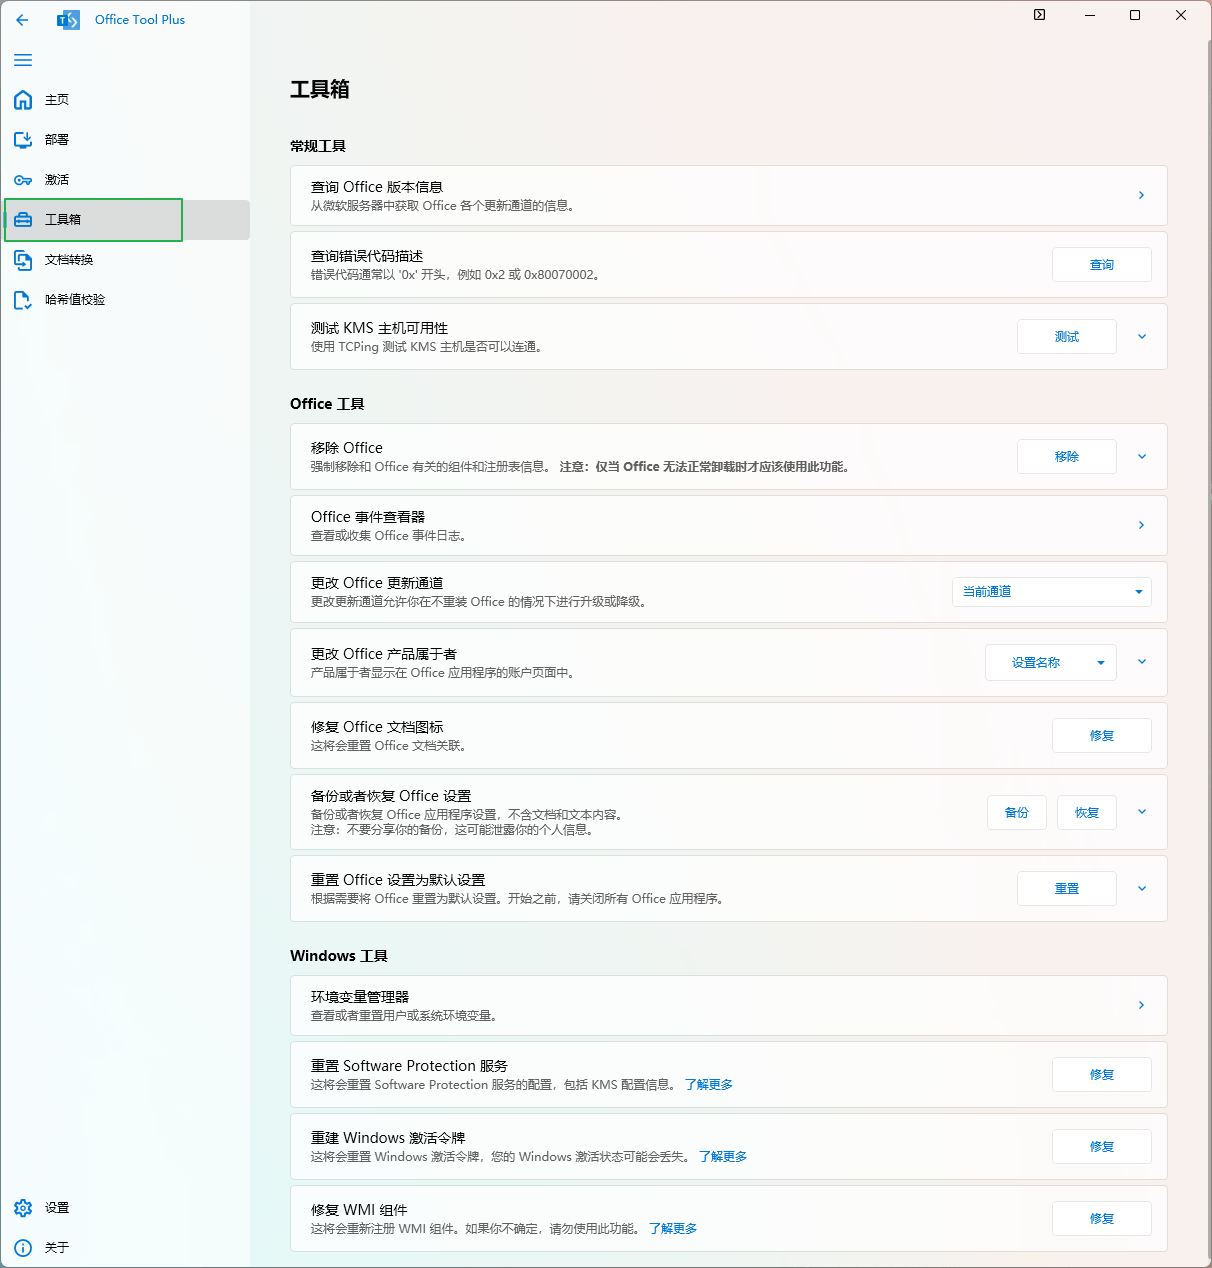Click the 测试 button for KMS availability

click(1066, 336)
